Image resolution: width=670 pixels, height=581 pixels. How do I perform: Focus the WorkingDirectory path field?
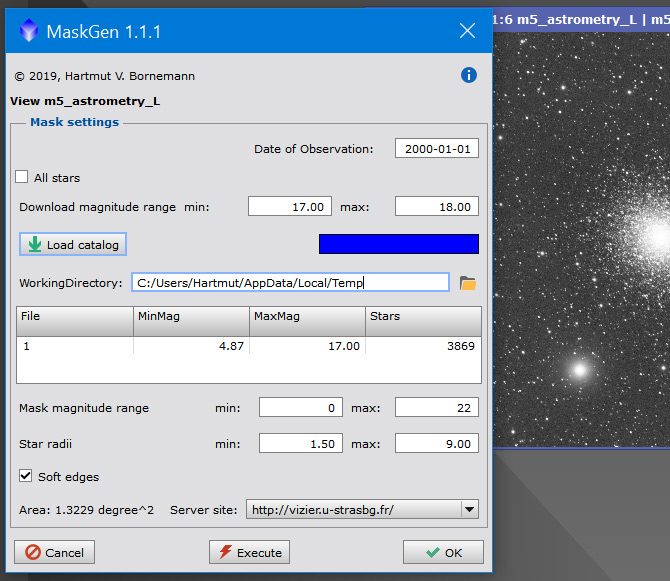coord(291,282)
